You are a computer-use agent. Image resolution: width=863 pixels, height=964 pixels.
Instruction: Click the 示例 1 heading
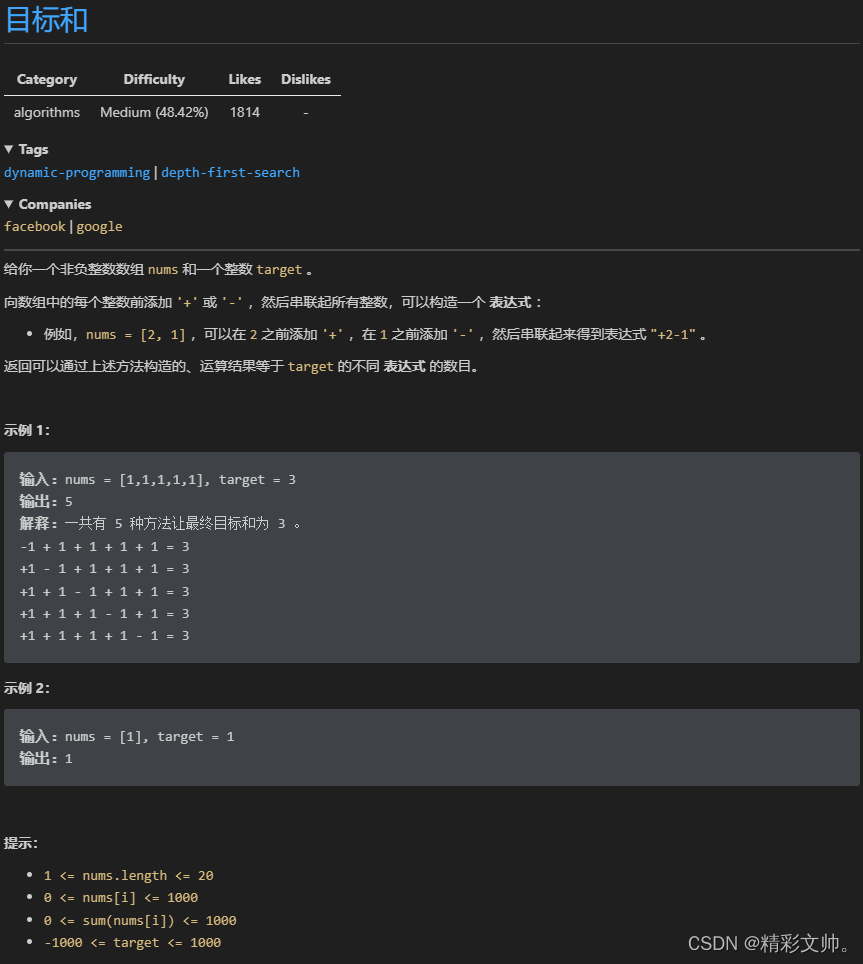coord(27,430)
